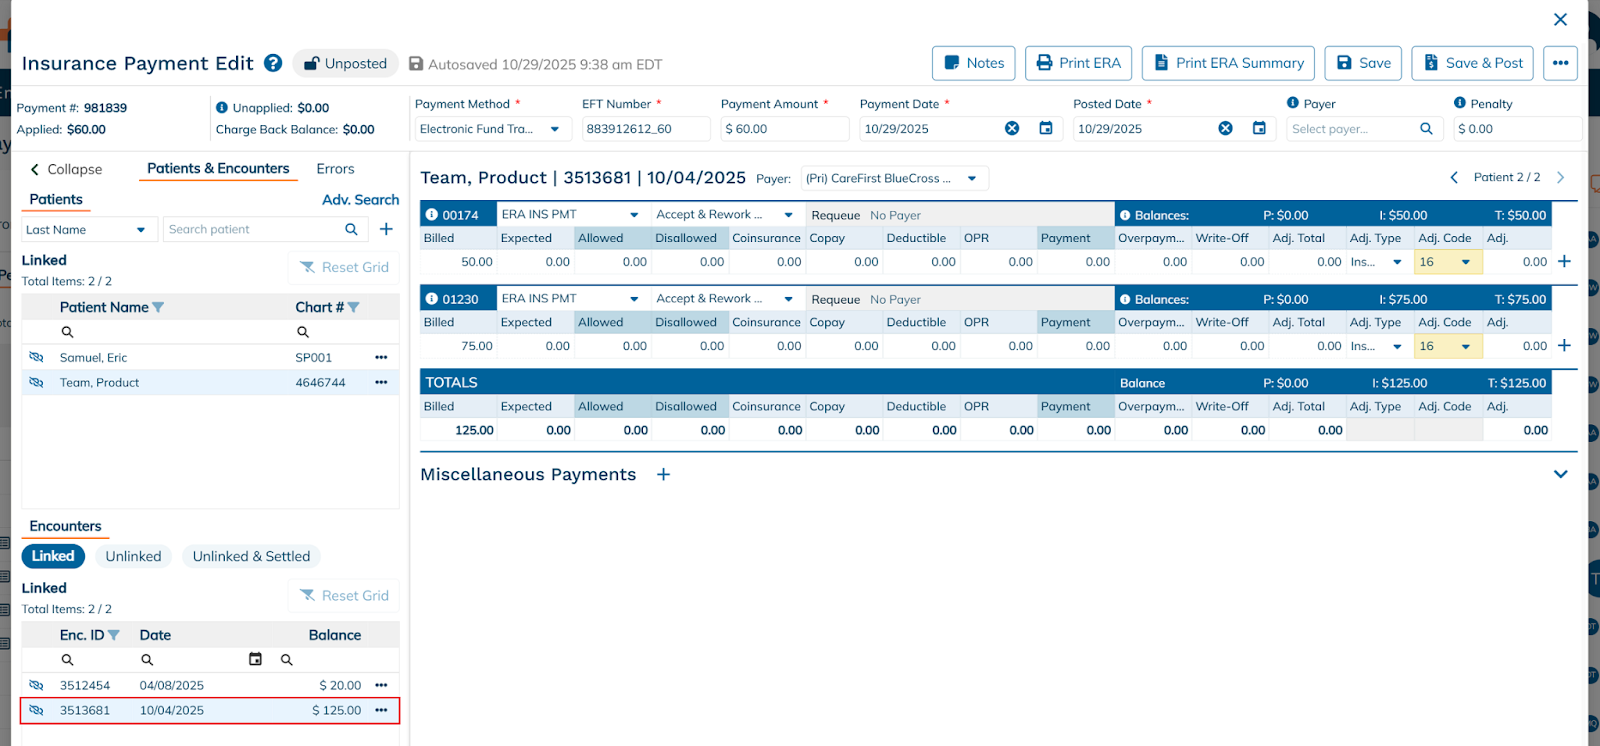Open the Posted Date calendar picker

[1259, 128]
